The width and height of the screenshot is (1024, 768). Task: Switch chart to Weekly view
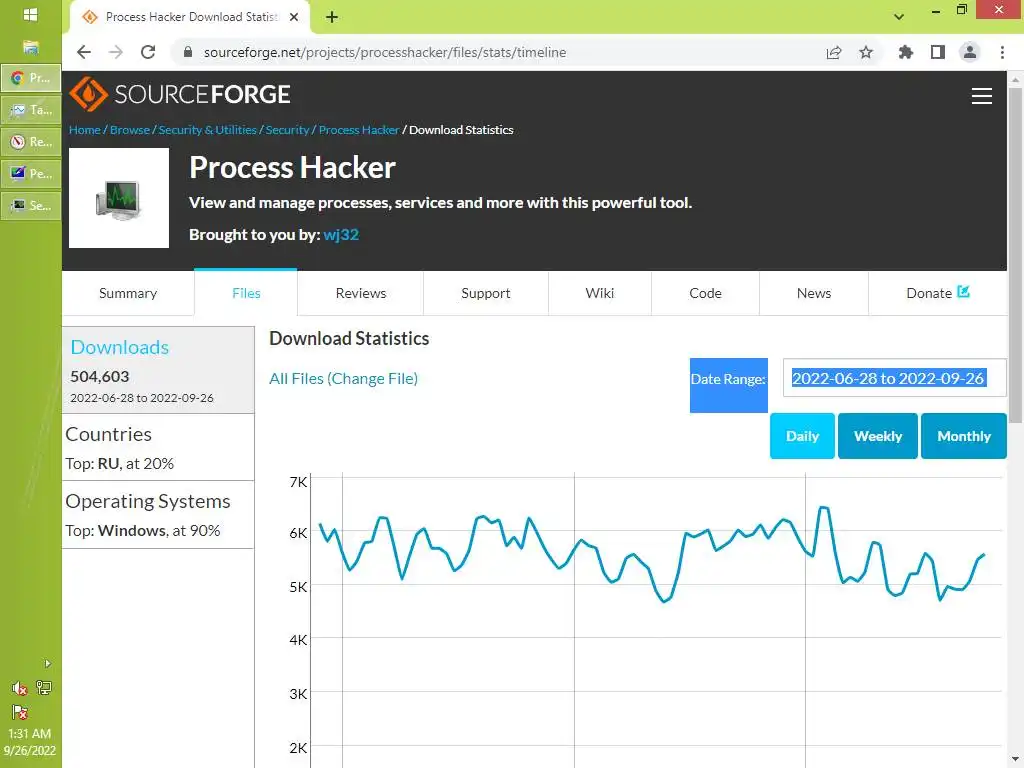point(878,436)
